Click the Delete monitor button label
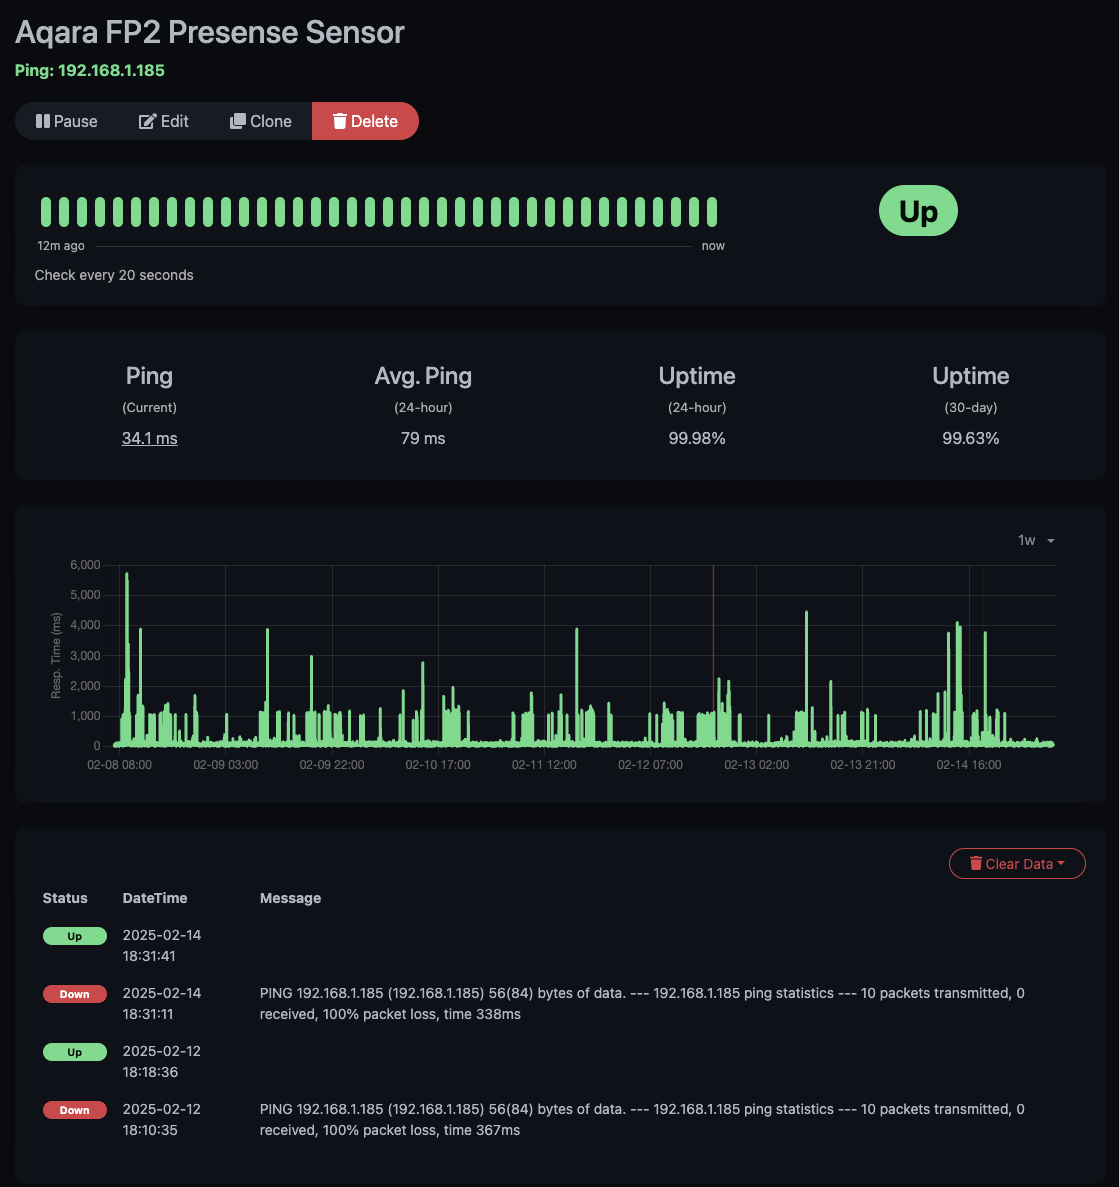The image size is (1119, 1187). (x=374, y=121)
